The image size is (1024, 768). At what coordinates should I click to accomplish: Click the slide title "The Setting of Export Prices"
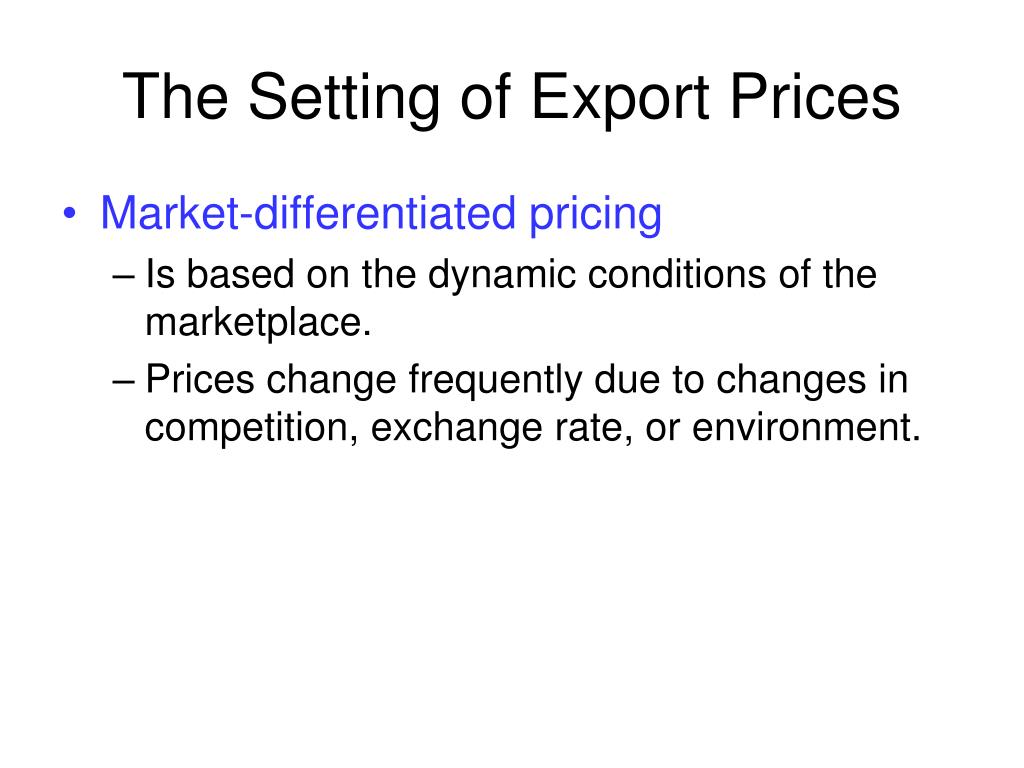pyautogui.click(x=511, y=97)
